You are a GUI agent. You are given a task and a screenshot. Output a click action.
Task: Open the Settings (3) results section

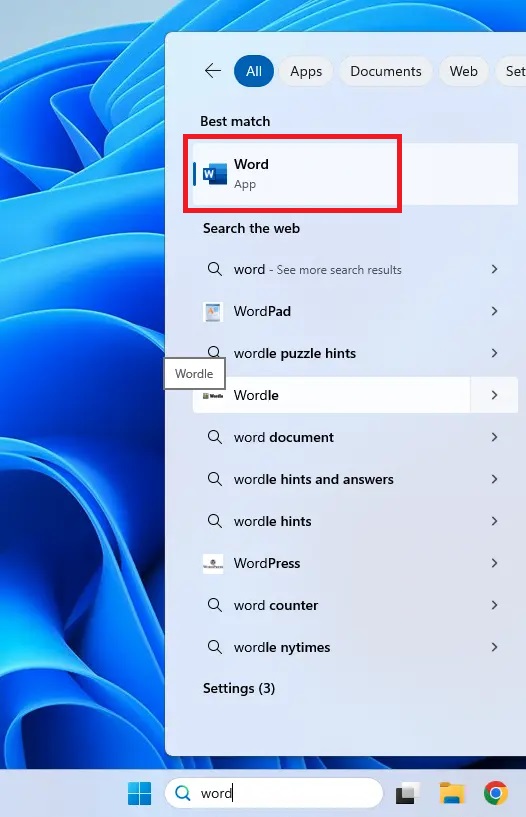pos(239,688)
